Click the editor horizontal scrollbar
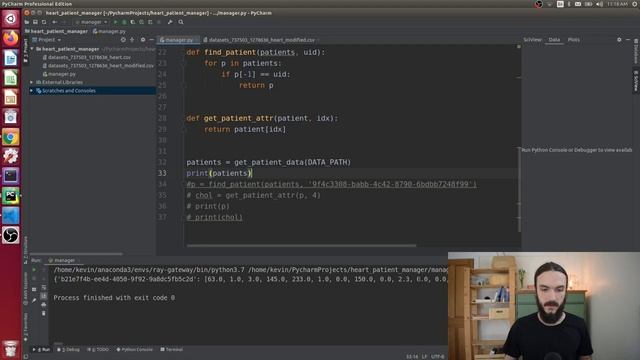This screenshot has width=640, height=360. click(301, 245)
